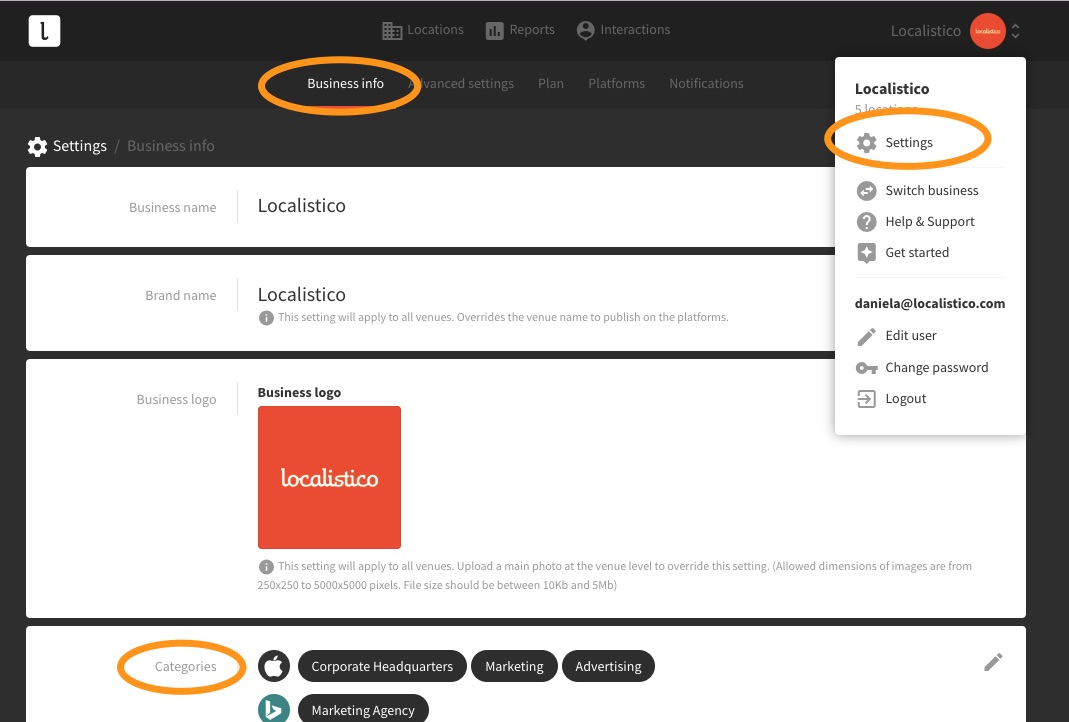Select Switch business in the account dropdown
This screenshot has width=1069, height=722.
918,191
